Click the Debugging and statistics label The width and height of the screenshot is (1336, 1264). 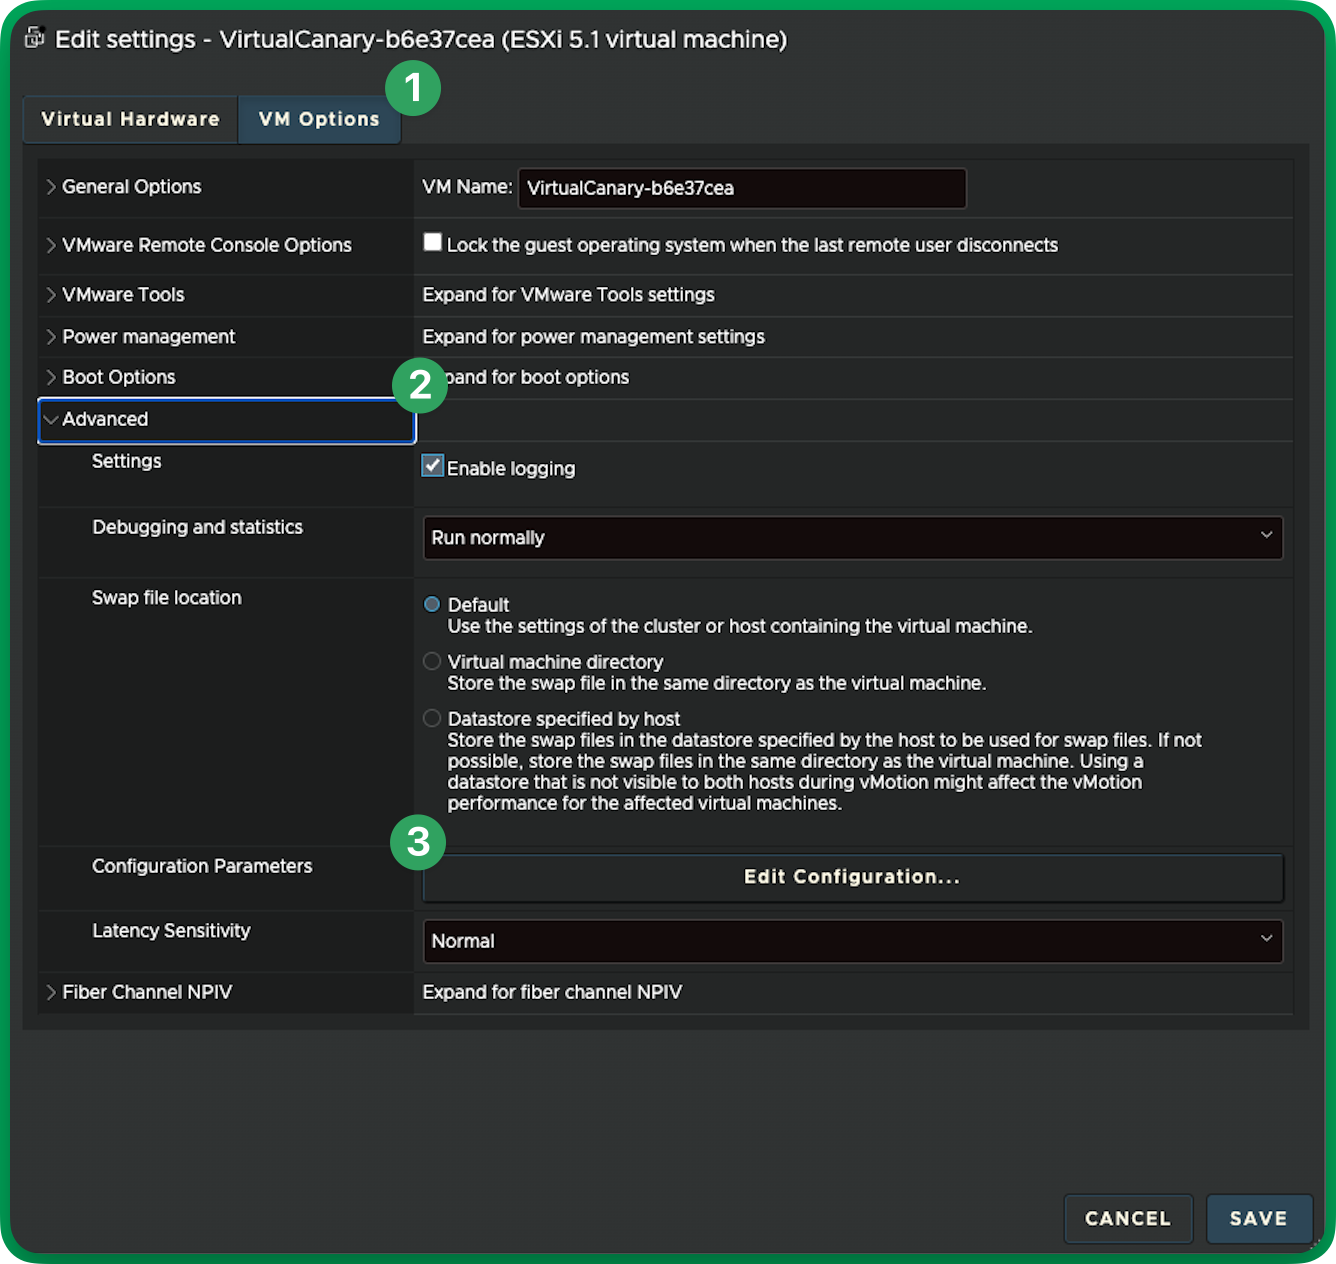[x=197, y=527]
